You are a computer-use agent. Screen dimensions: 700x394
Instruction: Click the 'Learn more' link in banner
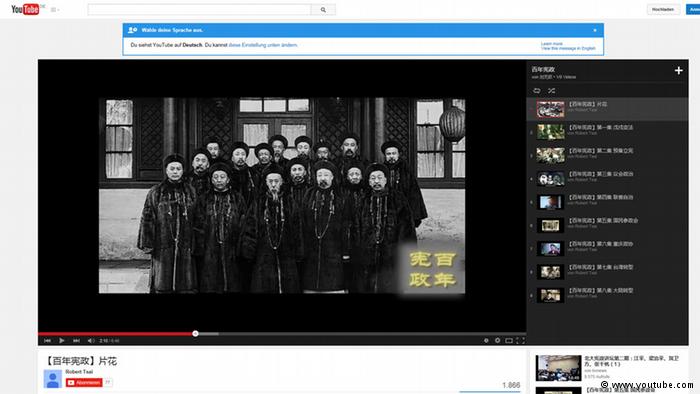pyautogui.click(x=551, y=44)
